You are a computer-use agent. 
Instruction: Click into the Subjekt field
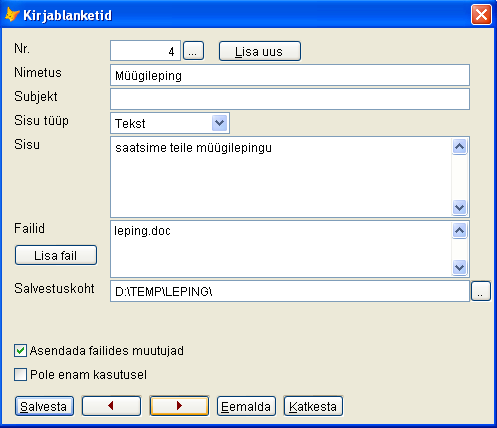pos(290,99)
